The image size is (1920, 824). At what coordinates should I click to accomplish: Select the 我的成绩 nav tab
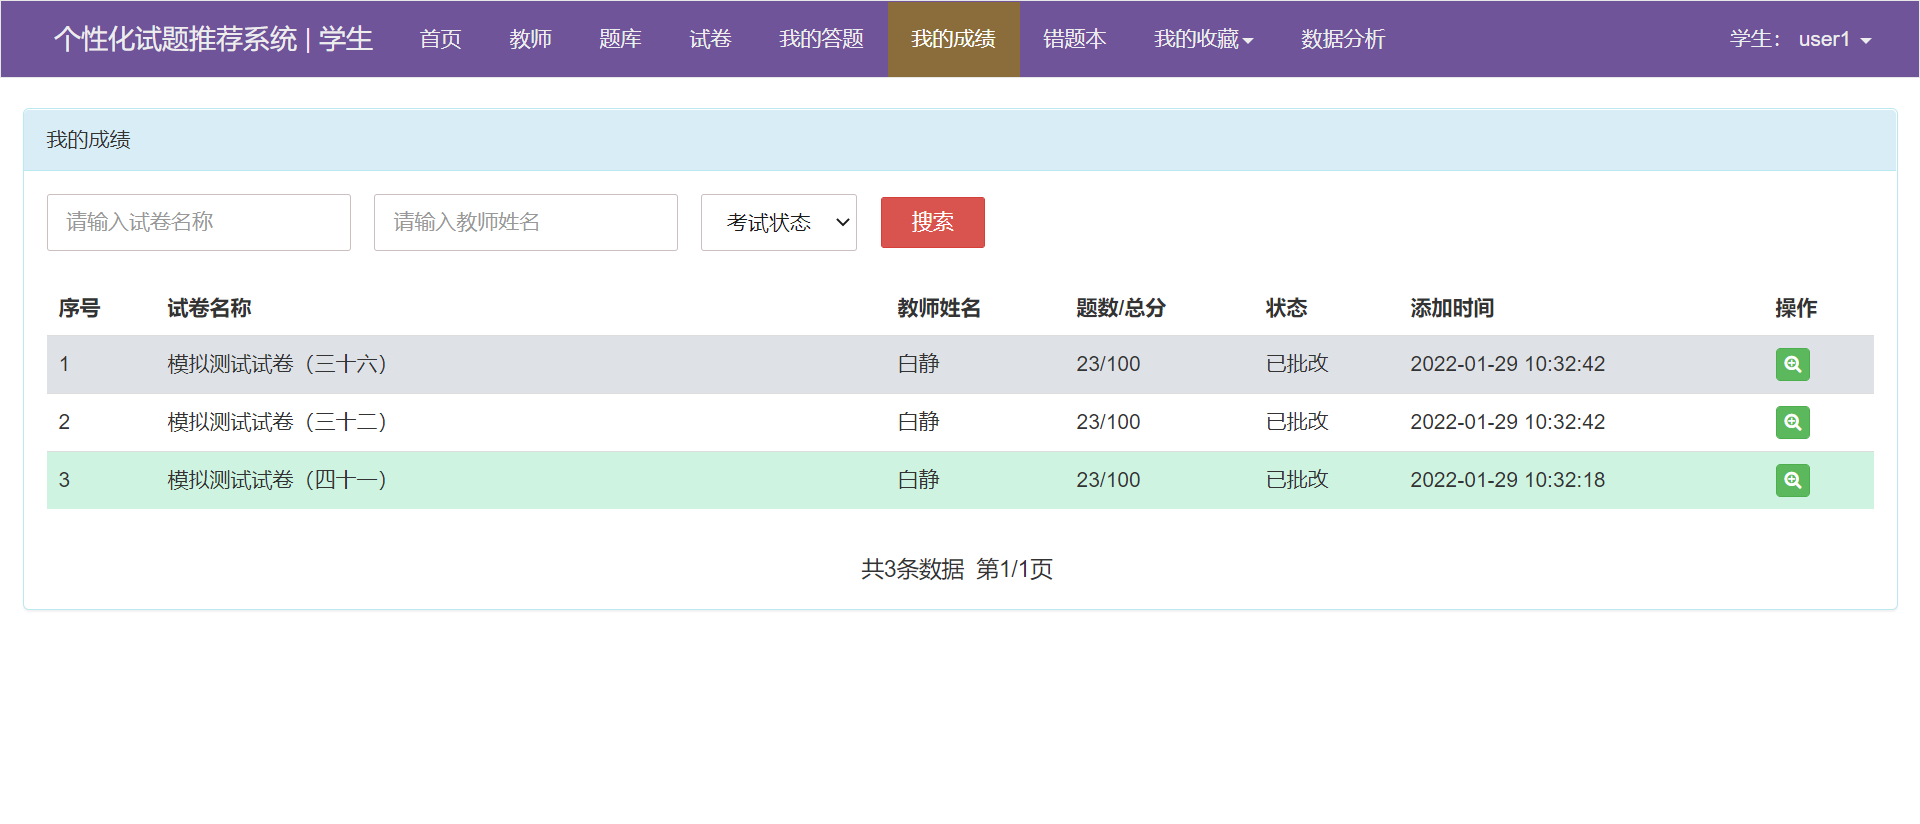[x=953, y=39]
